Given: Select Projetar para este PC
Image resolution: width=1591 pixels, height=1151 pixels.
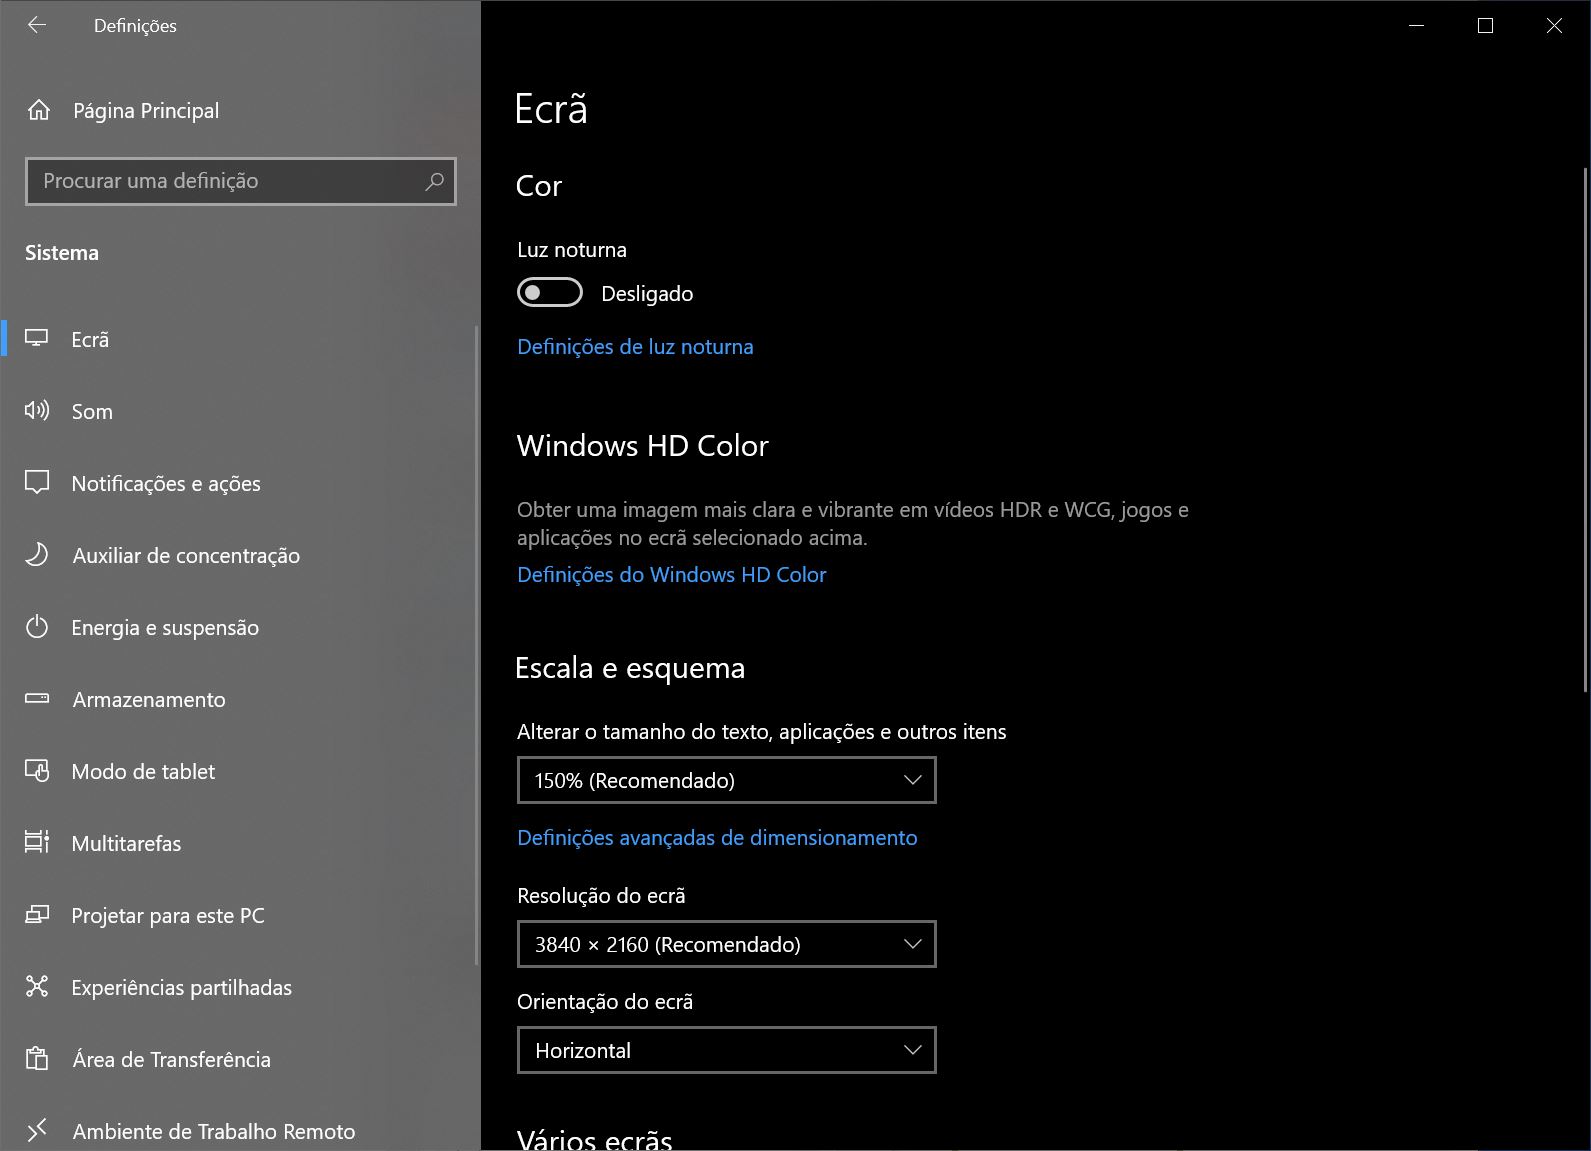Looking at the screenshot, I should tap(240, 915).
